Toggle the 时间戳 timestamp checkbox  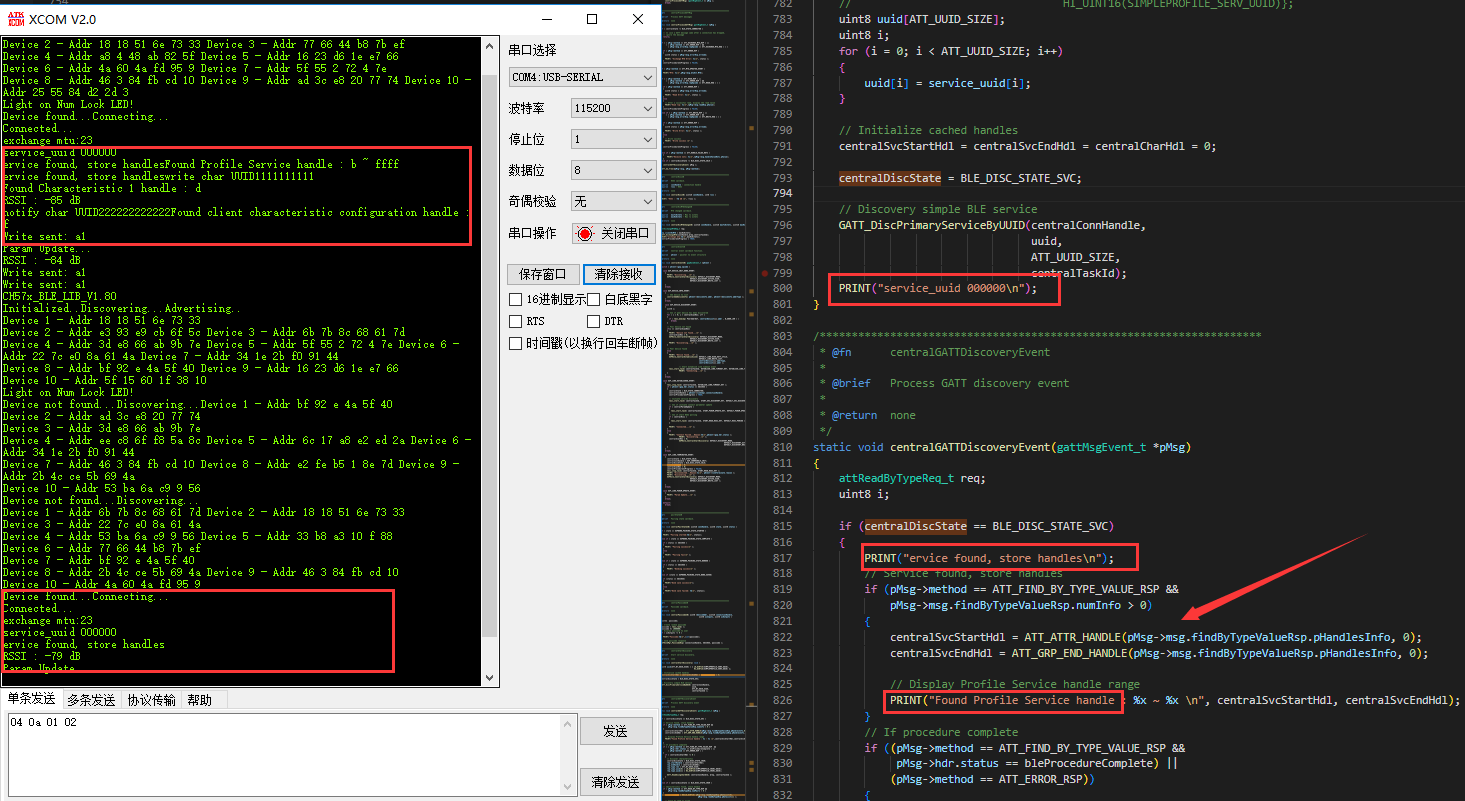pyautogui.click(x=515, y=343)
